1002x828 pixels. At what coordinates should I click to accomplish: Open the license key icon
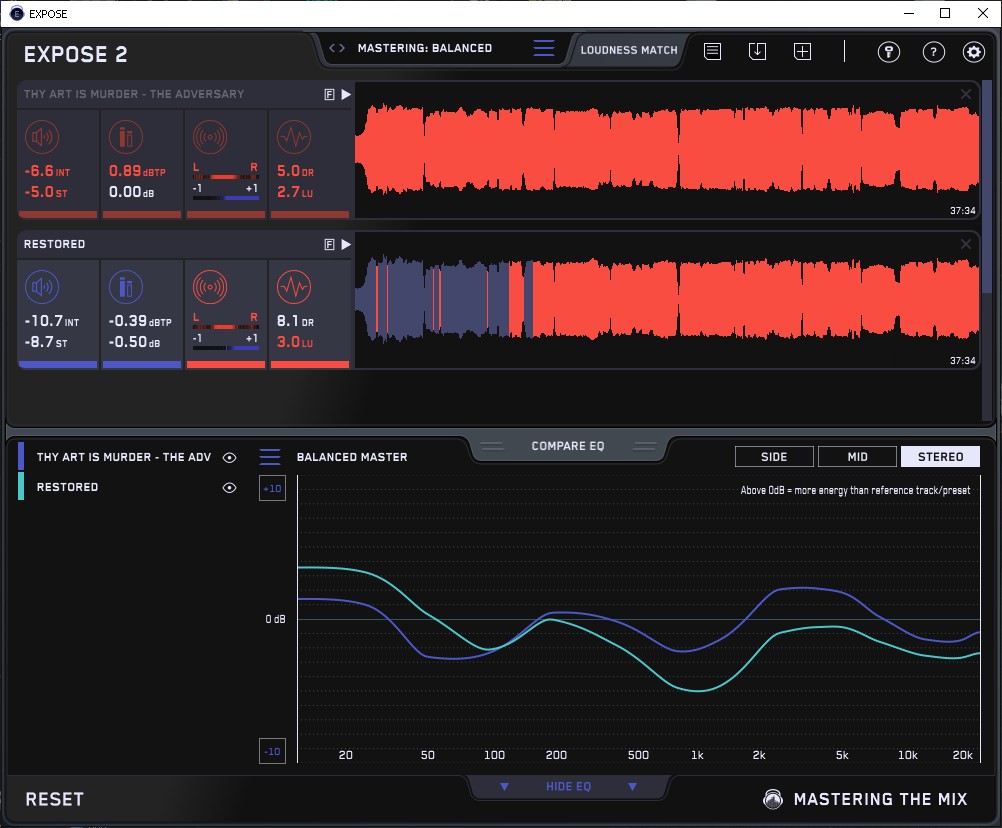[x=888, y=52]
